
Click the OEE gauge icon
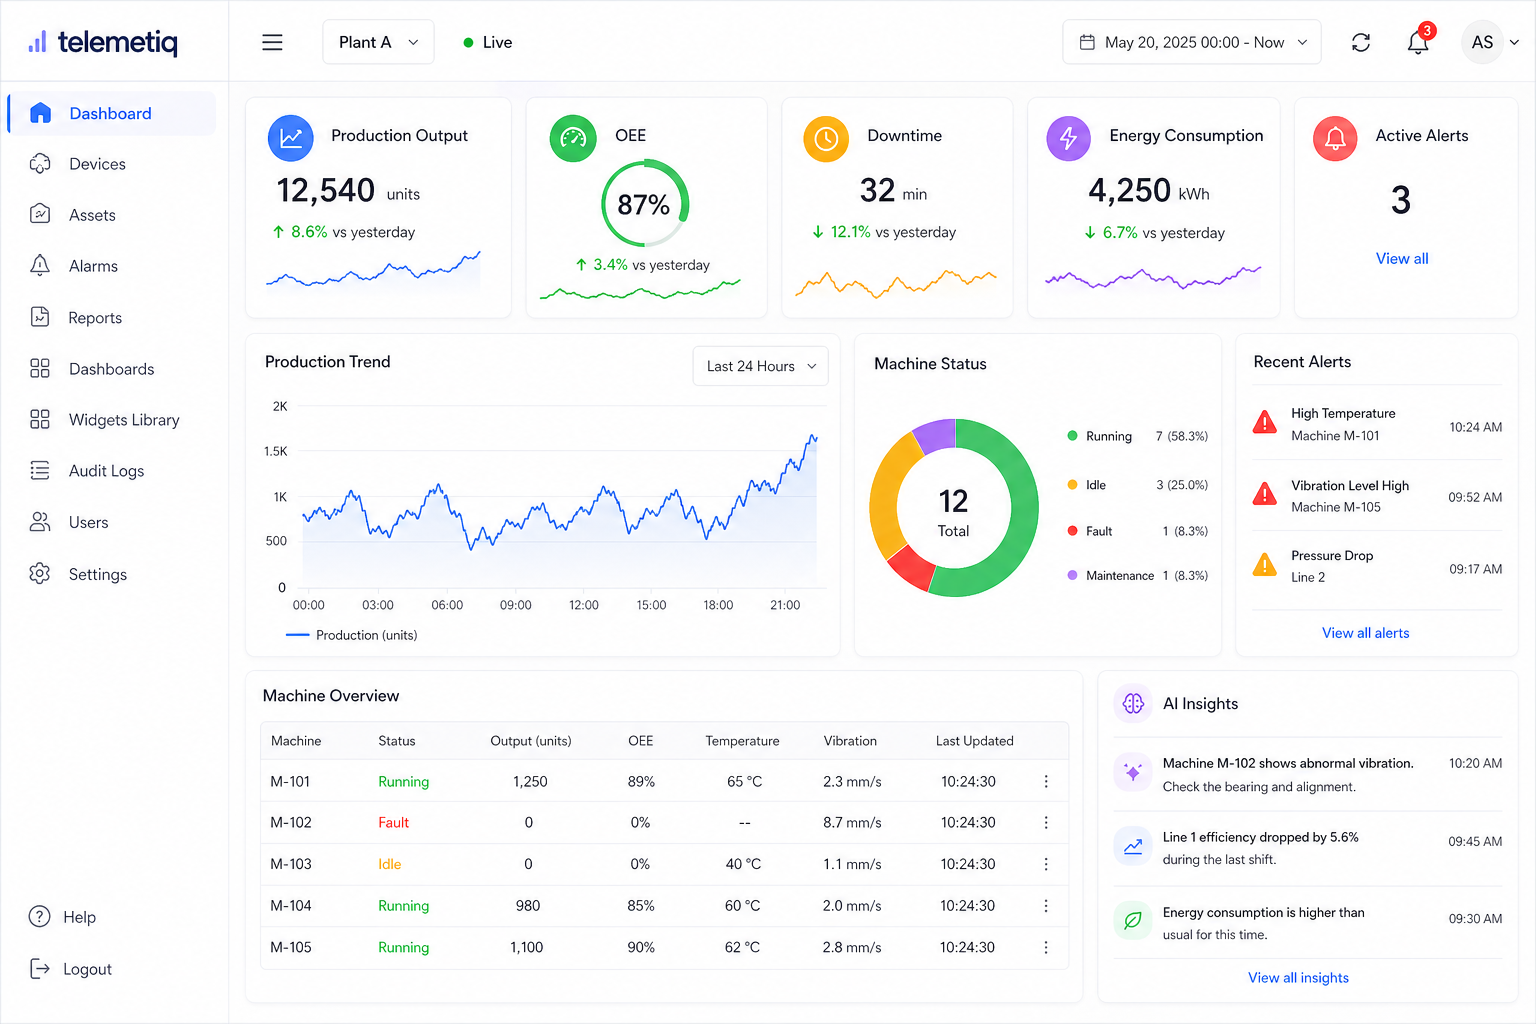pos(573,138)
